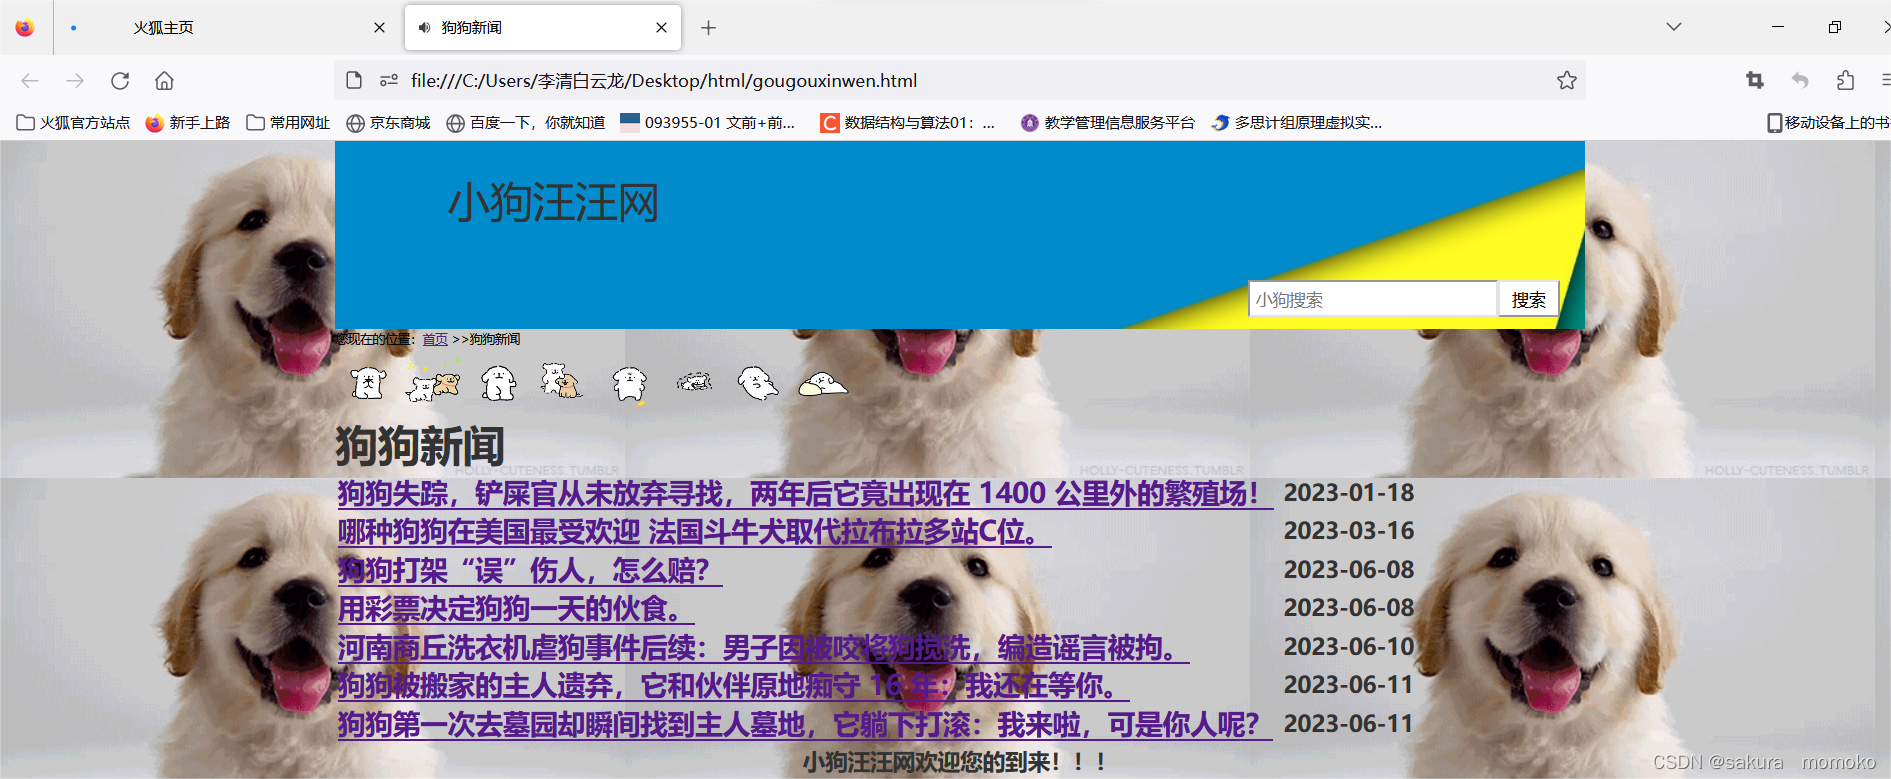Click the date 2023-06-10
1891x779 pixels.
pos(1349,647)
